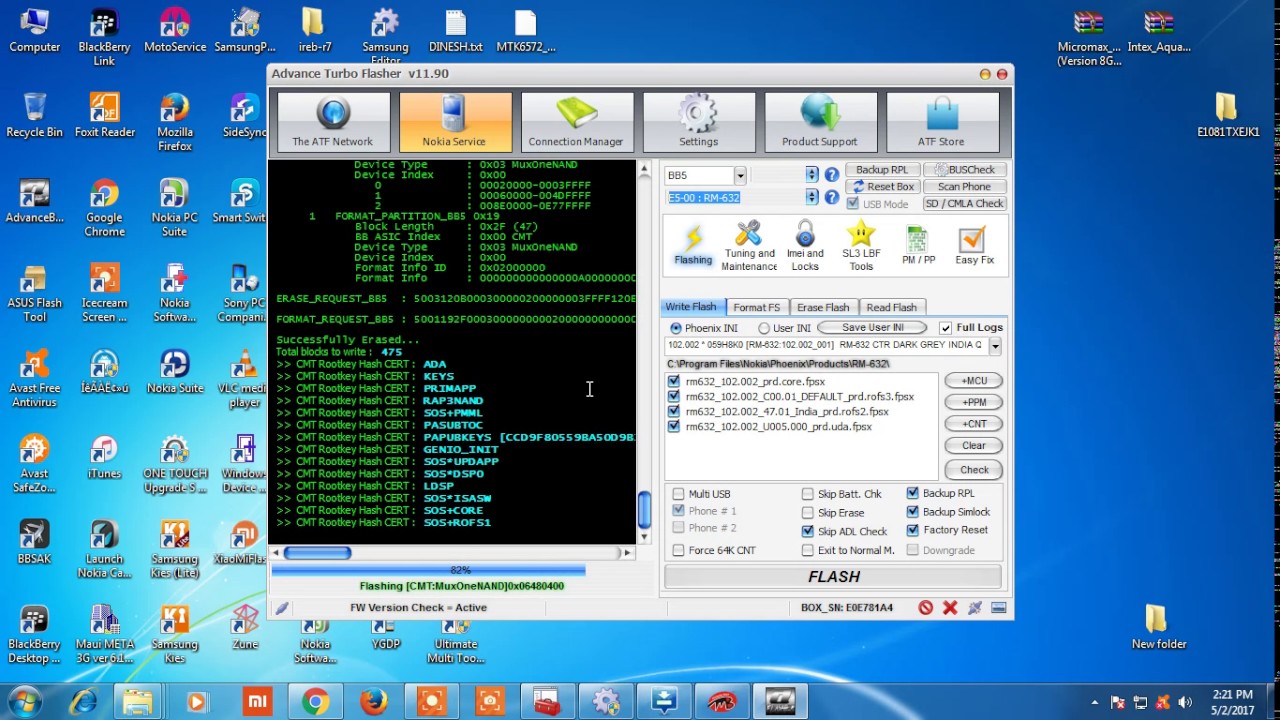1280x720 pixels.
Task: Click the Backup RPL button
Action: tap(882, 170)
